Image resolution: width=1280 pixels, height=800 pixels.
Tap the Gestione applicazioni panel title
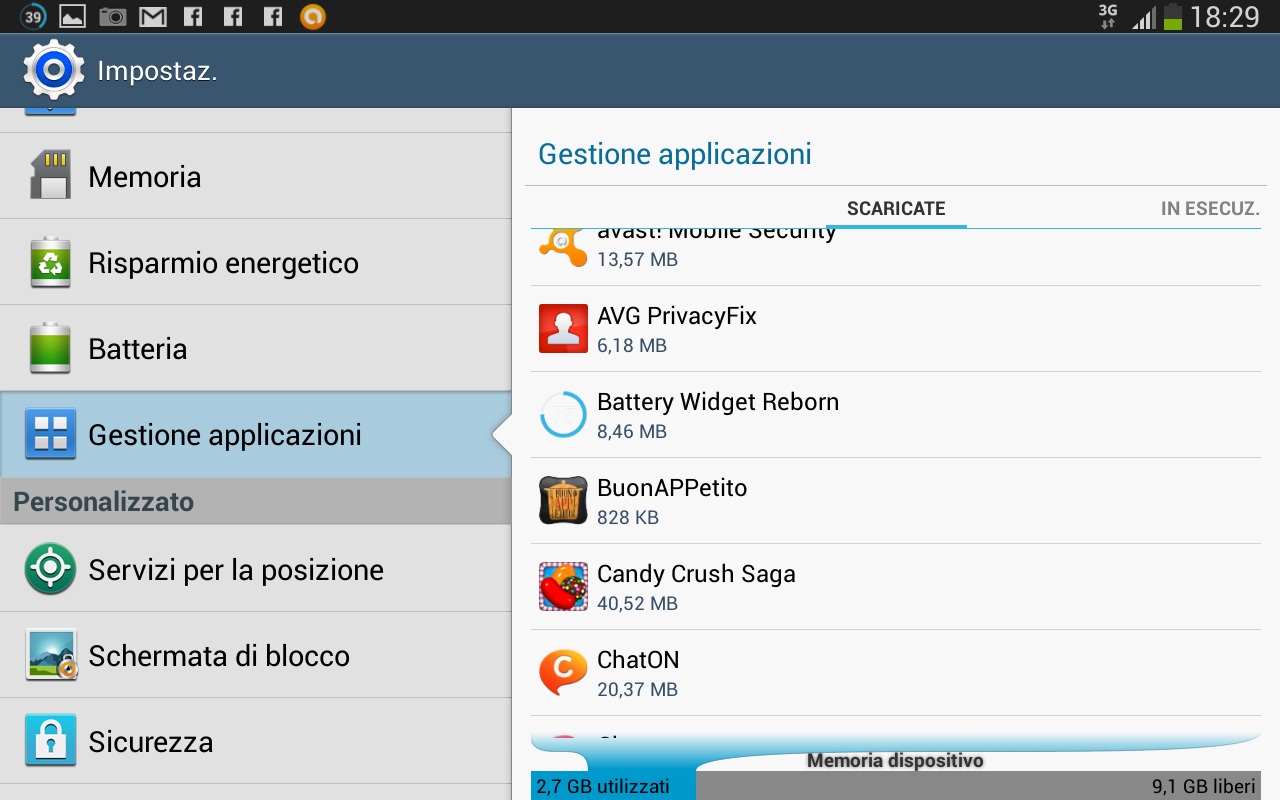click(x=675, y=154)
